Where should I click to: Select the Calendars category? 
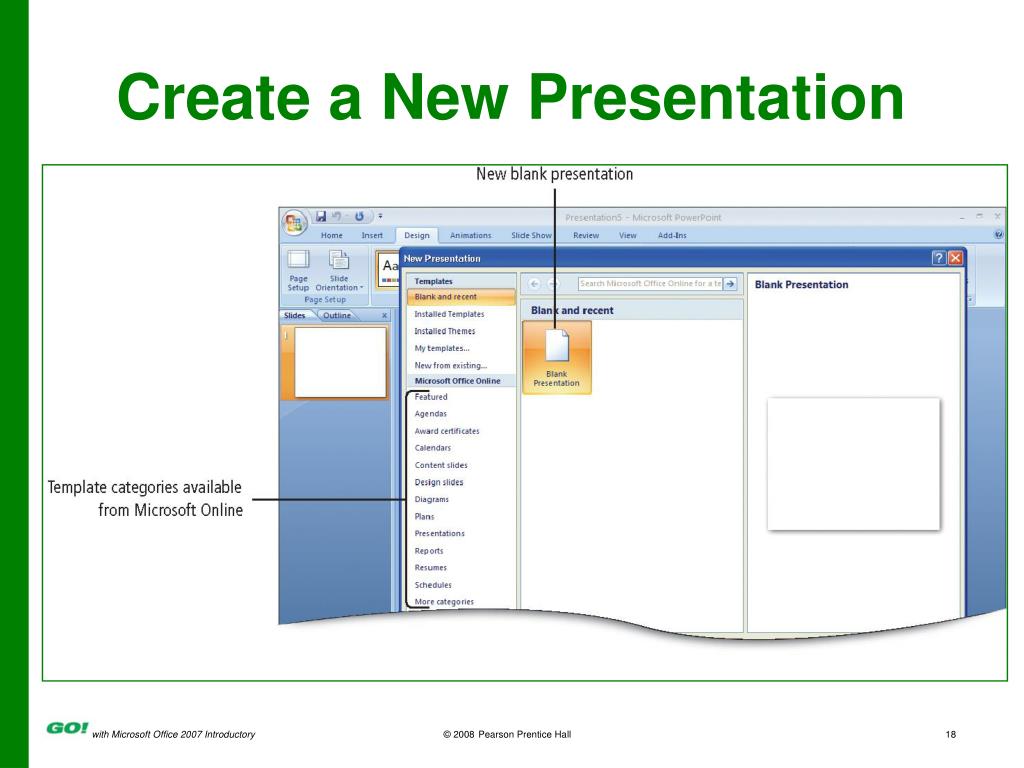point(432,448)
